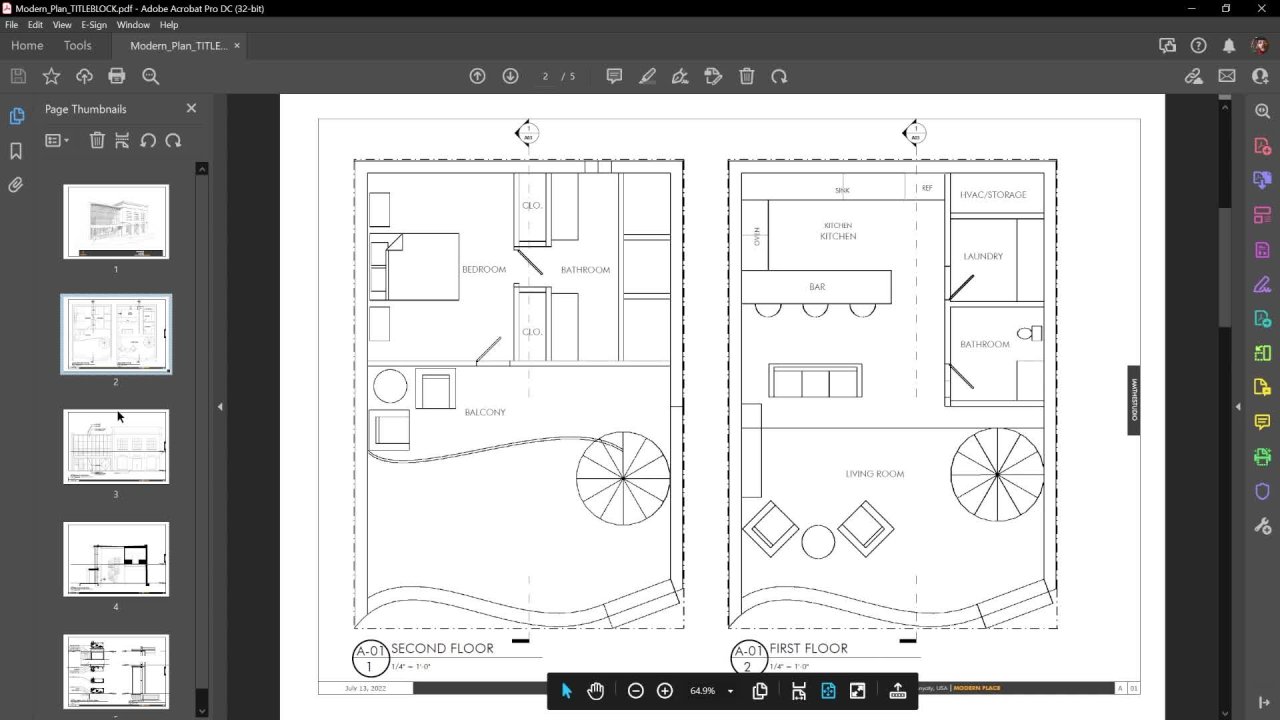Delete page using toolbar trash icon
The image size is (1280, 720).
pos(746,76)
